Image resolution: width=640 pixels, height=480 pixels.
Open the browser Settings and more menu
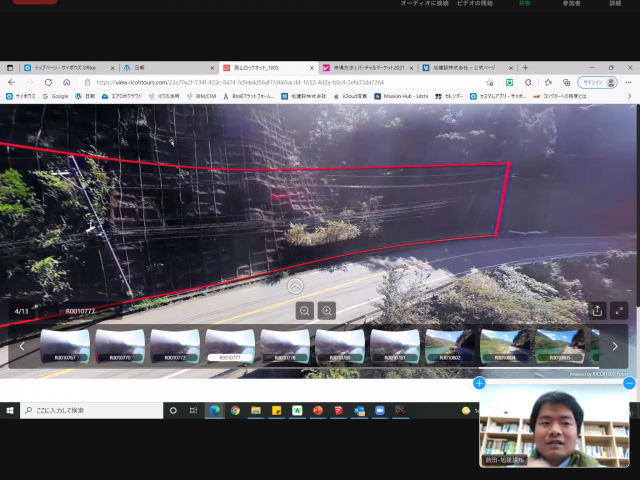(x=628, y=82)
